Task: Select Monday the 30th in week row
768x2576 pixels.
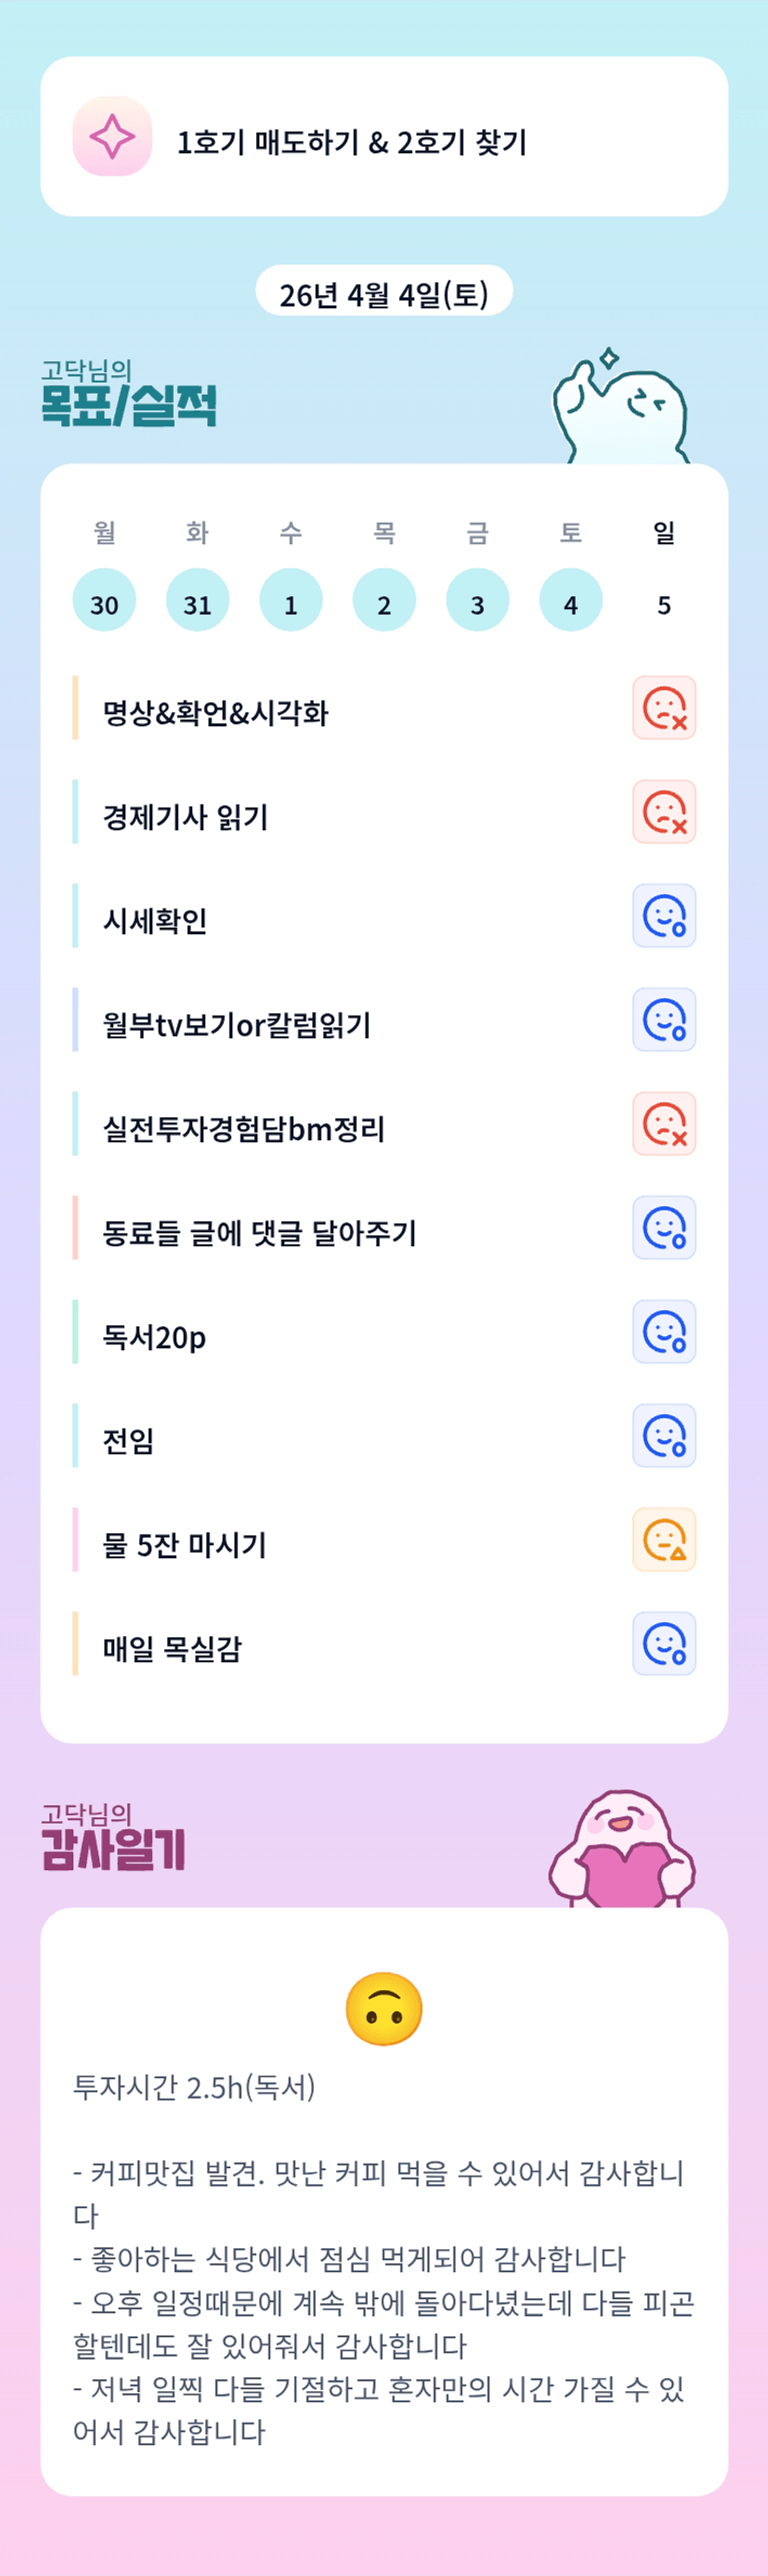Action: coord(104,601)
